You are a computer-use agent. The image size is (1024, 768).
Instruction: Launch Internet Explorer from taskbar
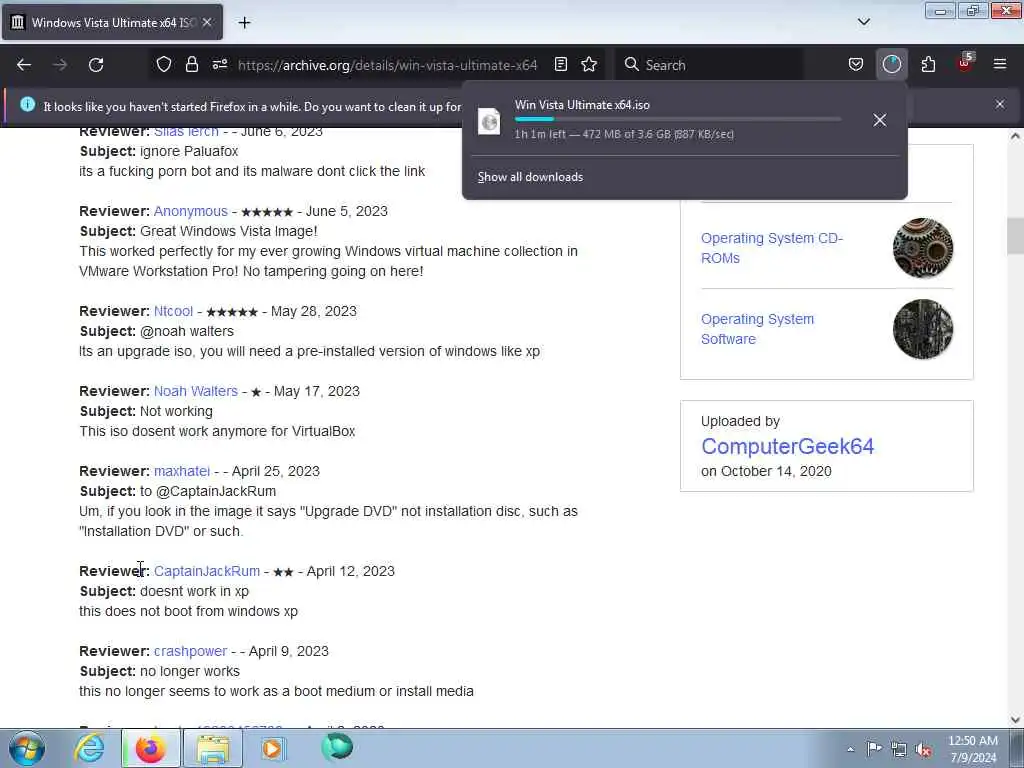coord(89,748)
